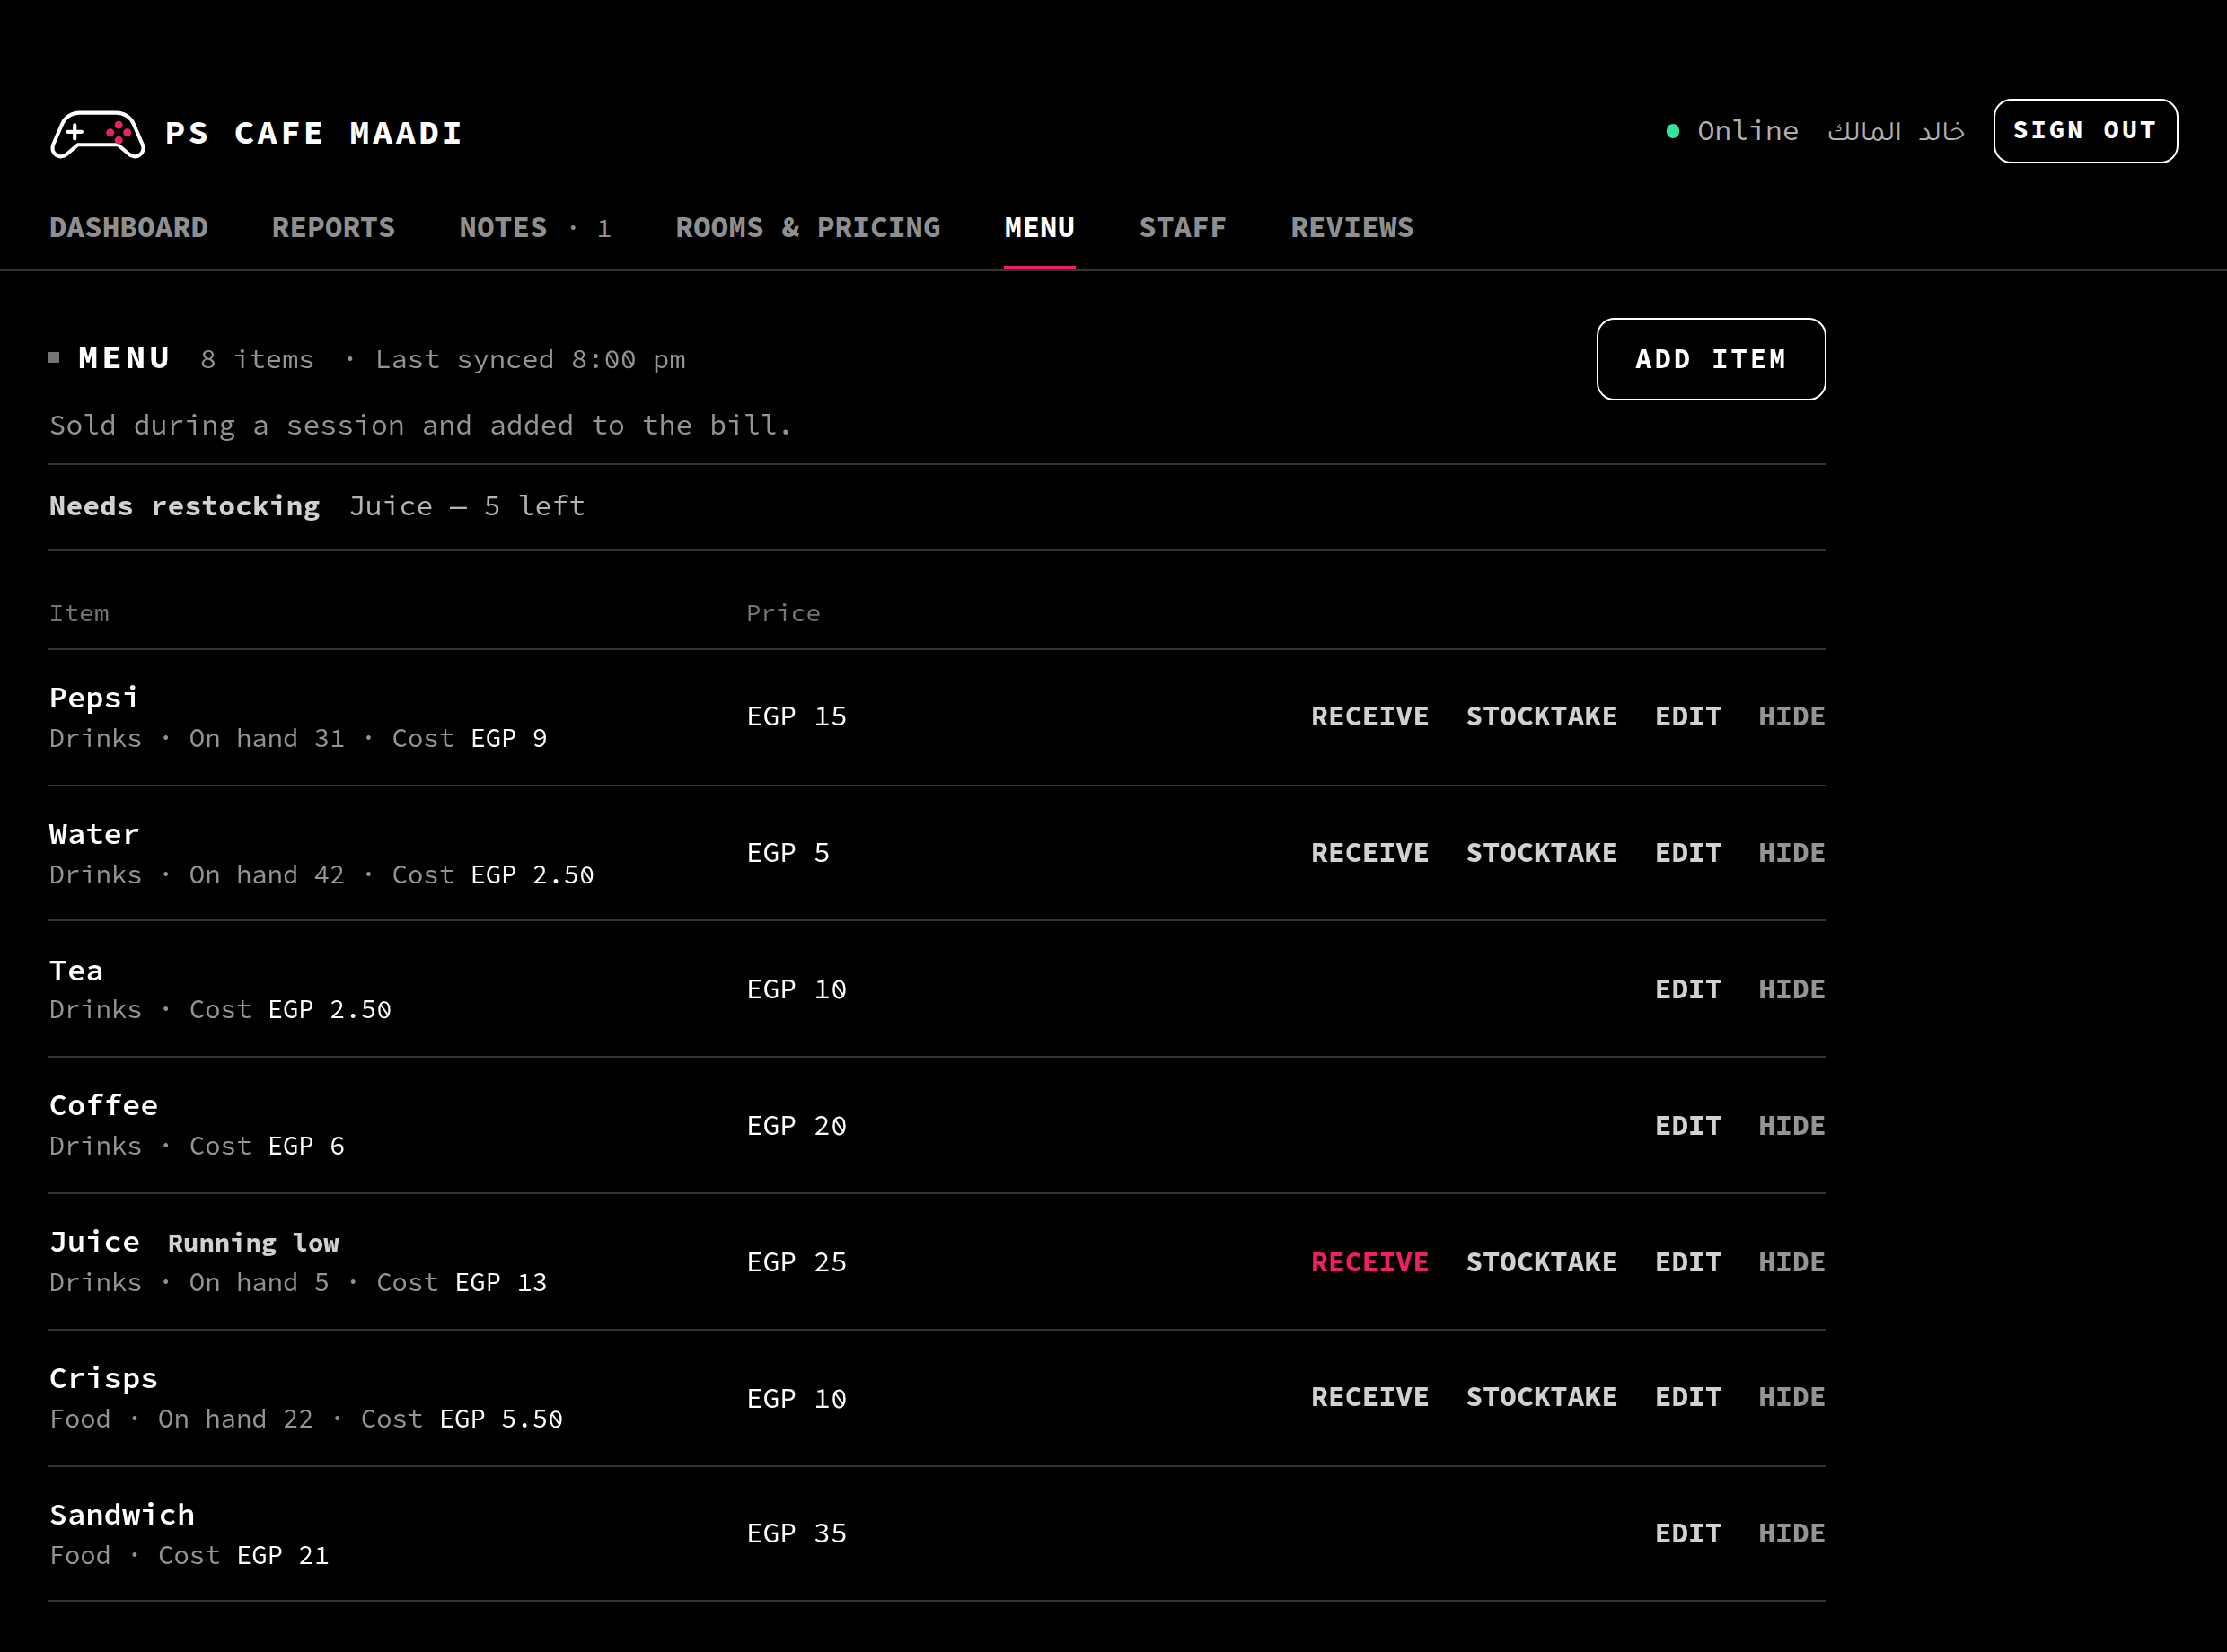
Task: Click the Add Item button
Action: (1711, 359)
